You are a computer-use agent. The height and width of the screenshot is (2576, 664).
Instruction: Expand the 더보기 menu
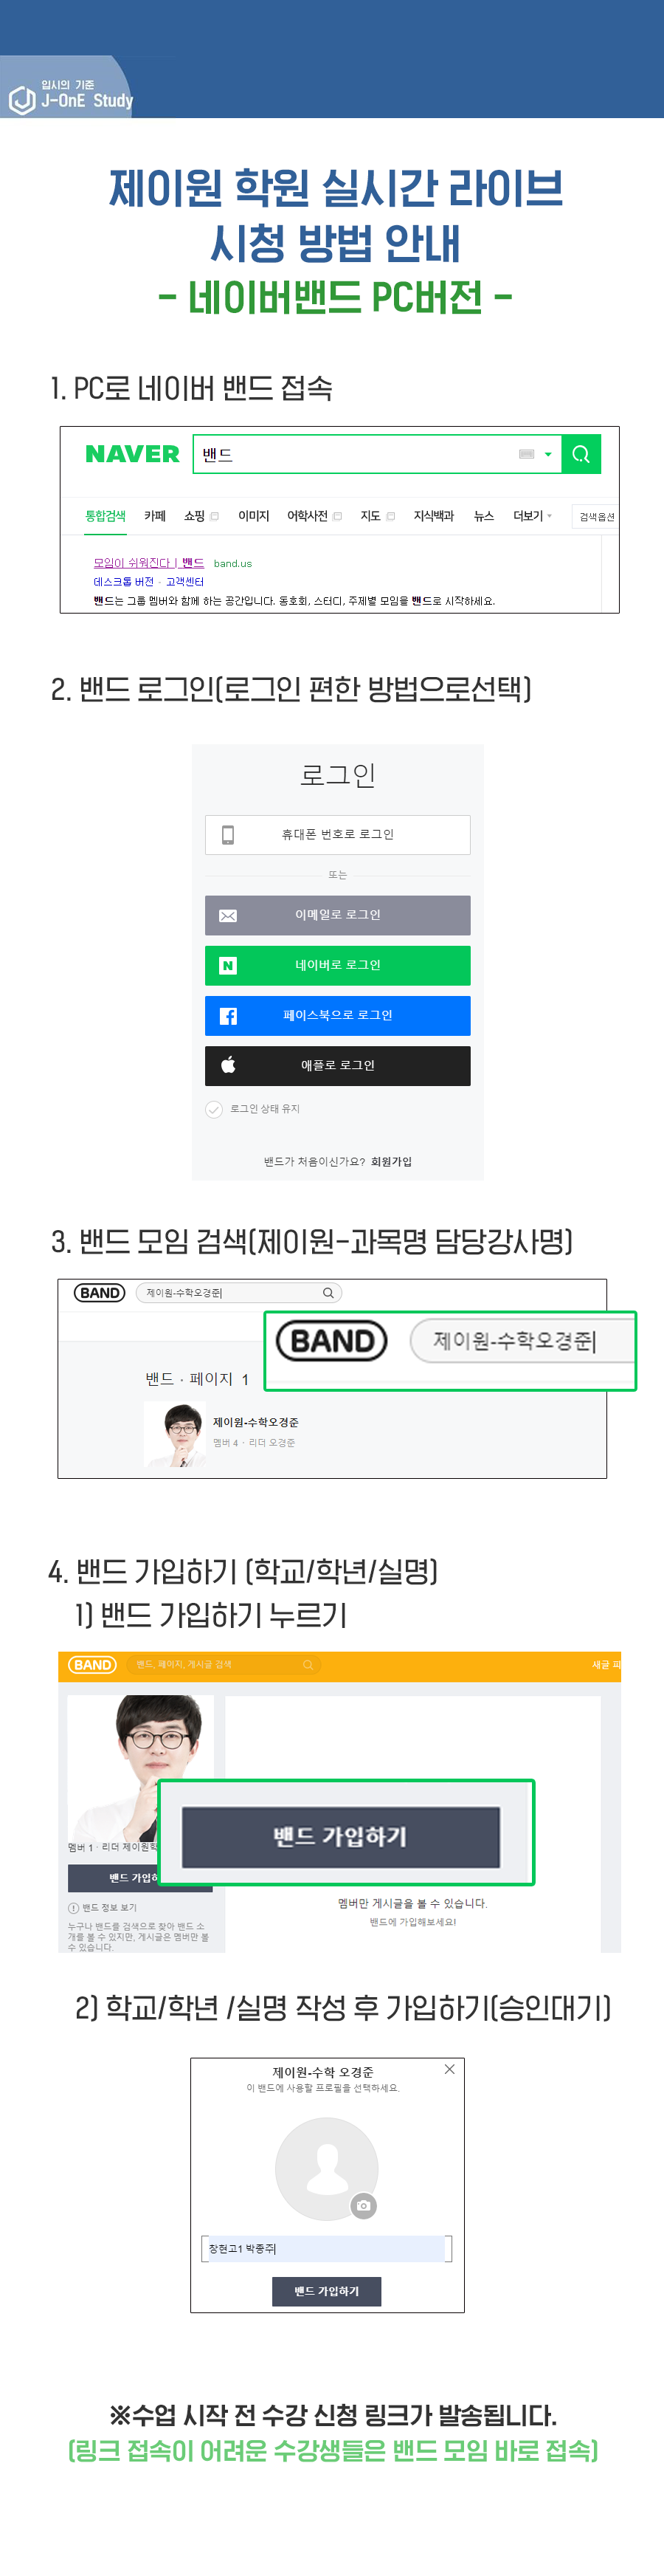532,516
